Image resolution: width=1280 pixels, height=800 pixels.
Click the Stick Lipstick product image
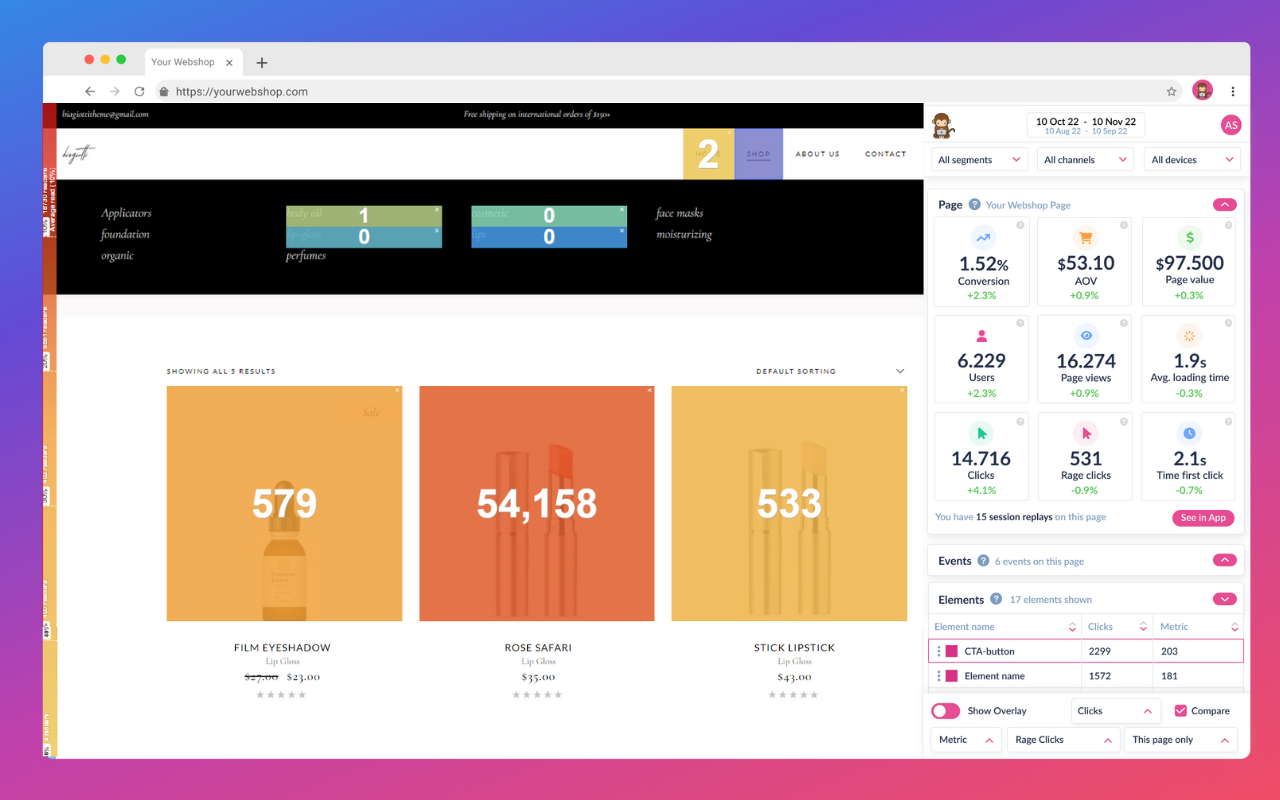click(x=789, y=504)
